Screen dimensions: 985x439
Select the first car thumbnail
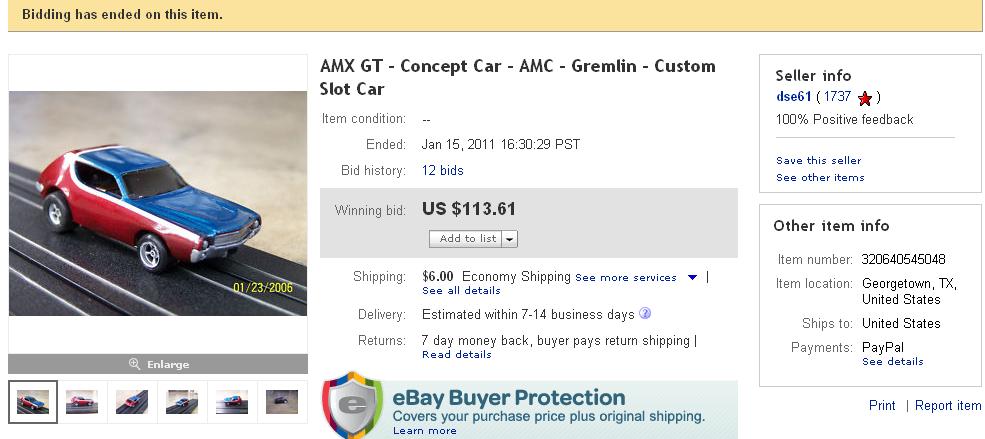[x=33, y=401]
